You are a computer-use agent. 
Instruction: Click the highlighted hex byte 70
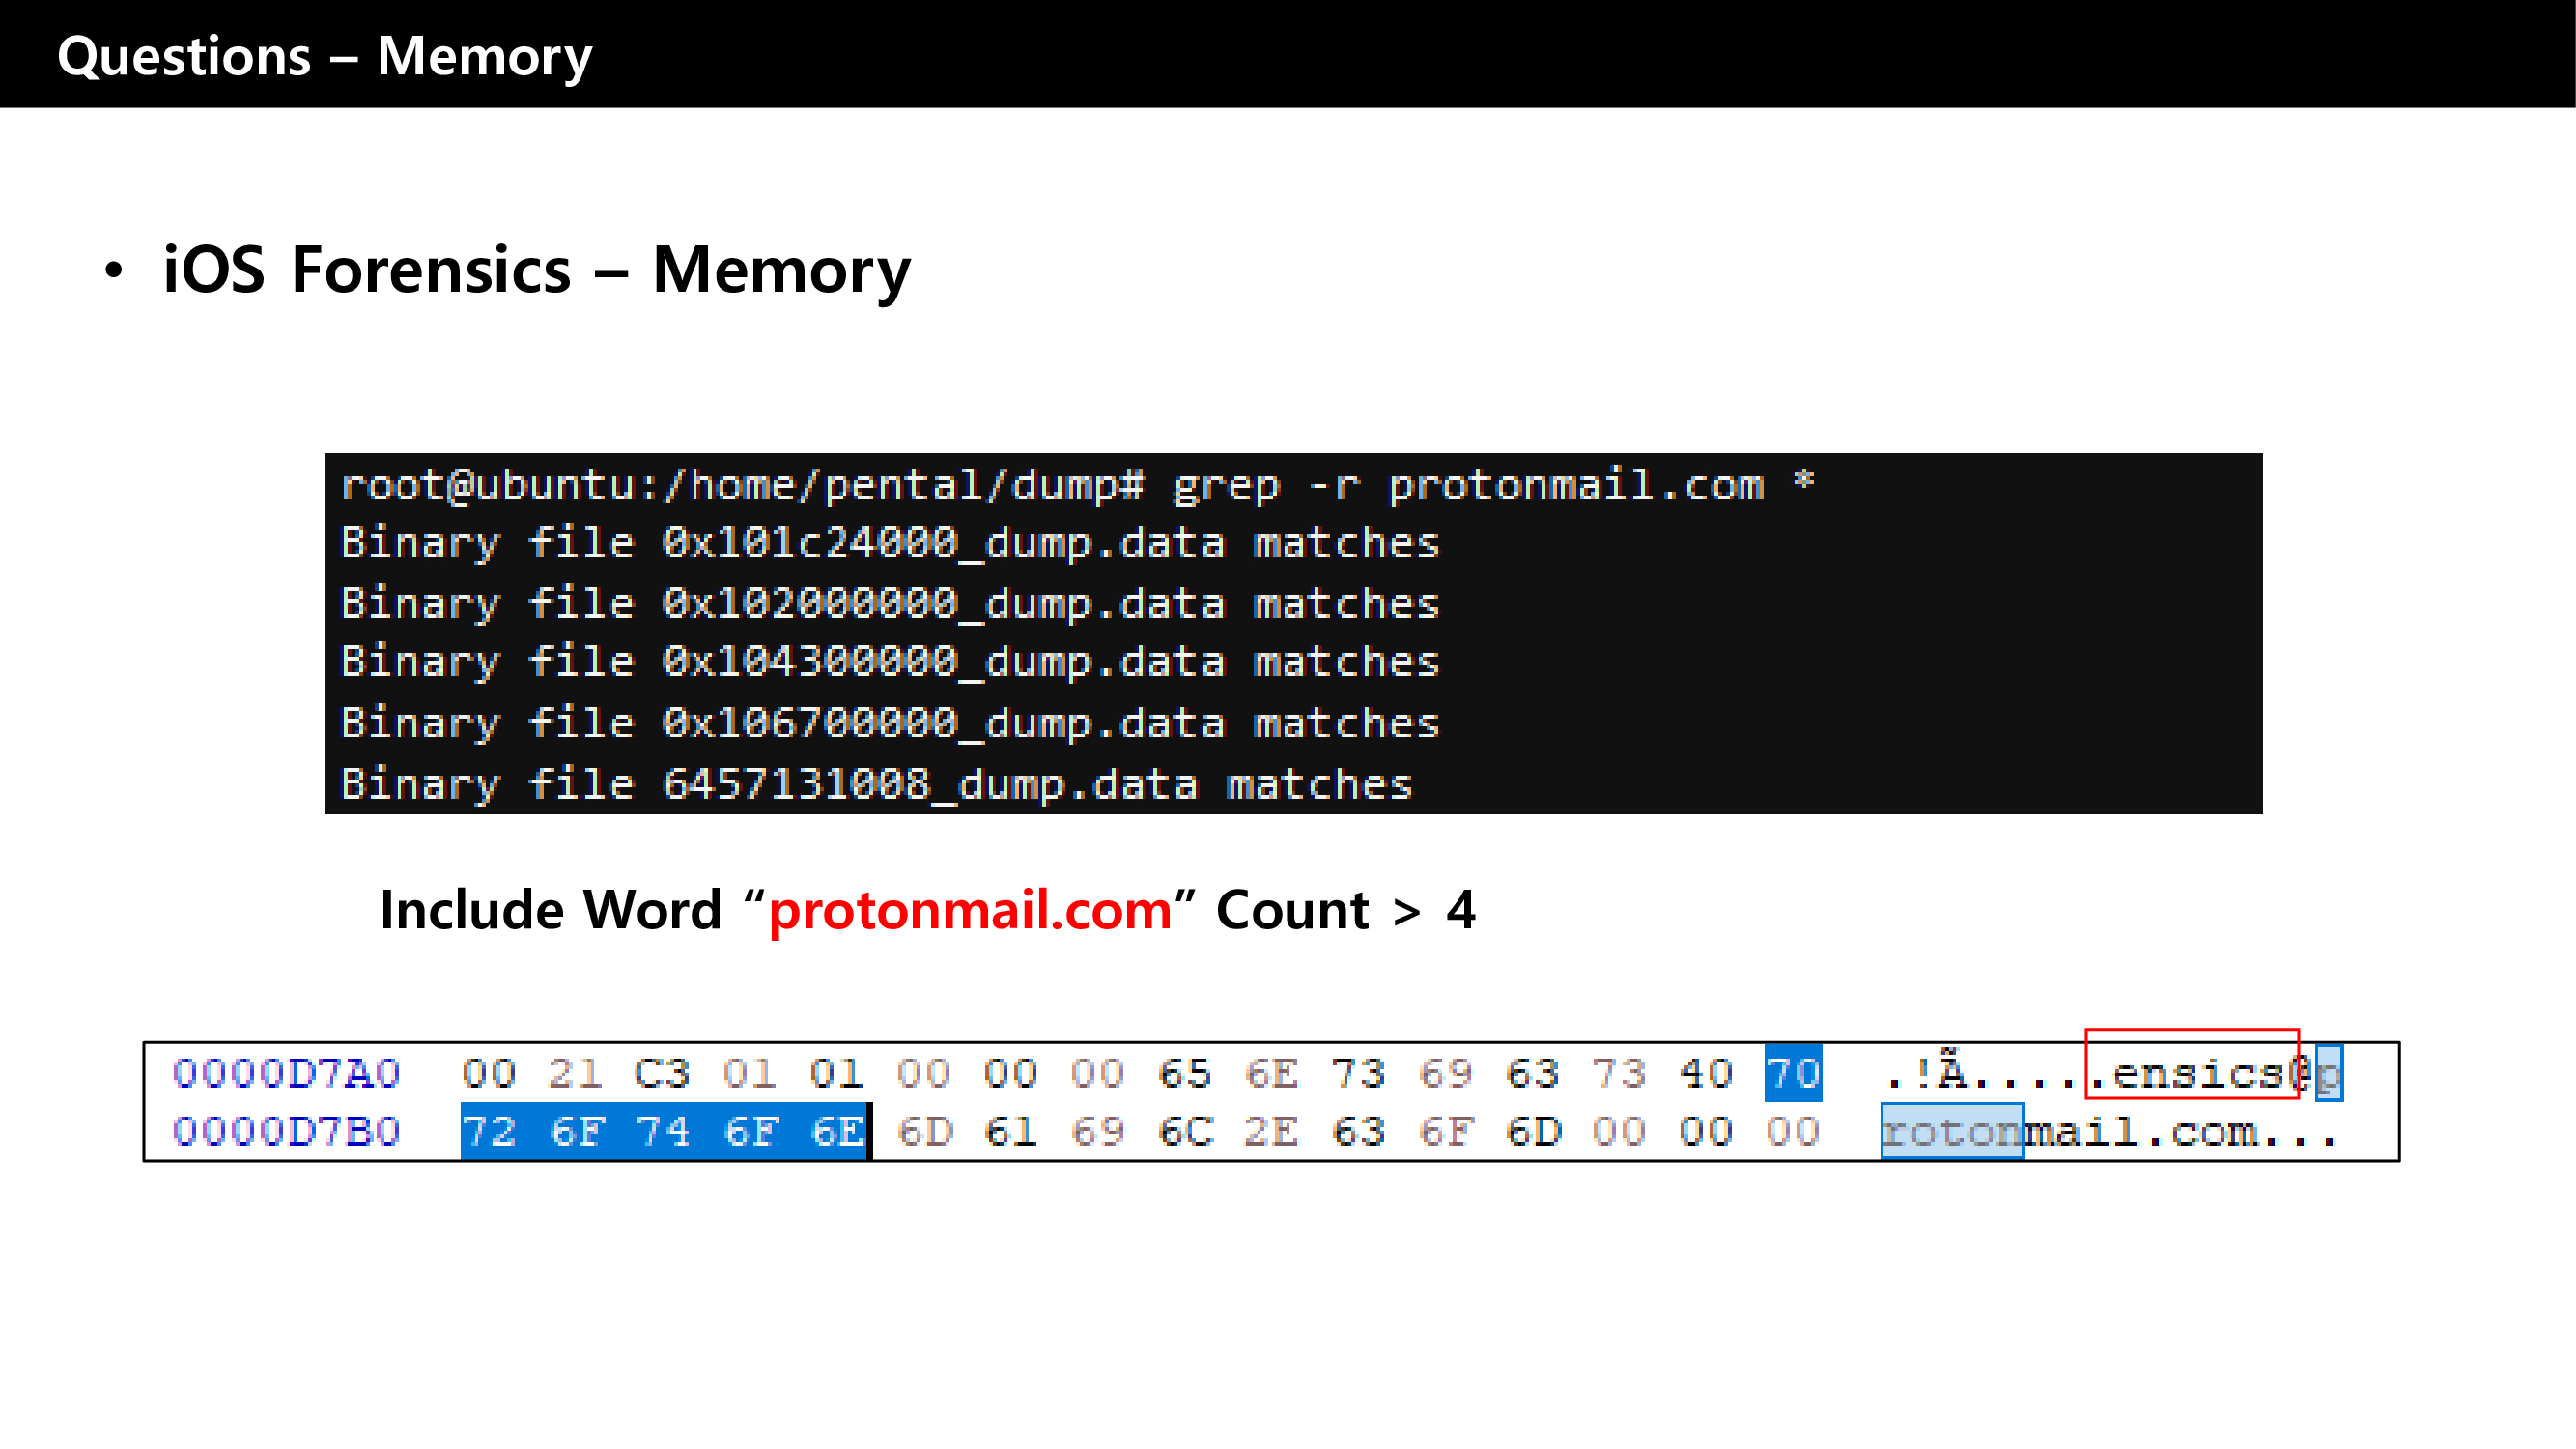[1792, 1074]
